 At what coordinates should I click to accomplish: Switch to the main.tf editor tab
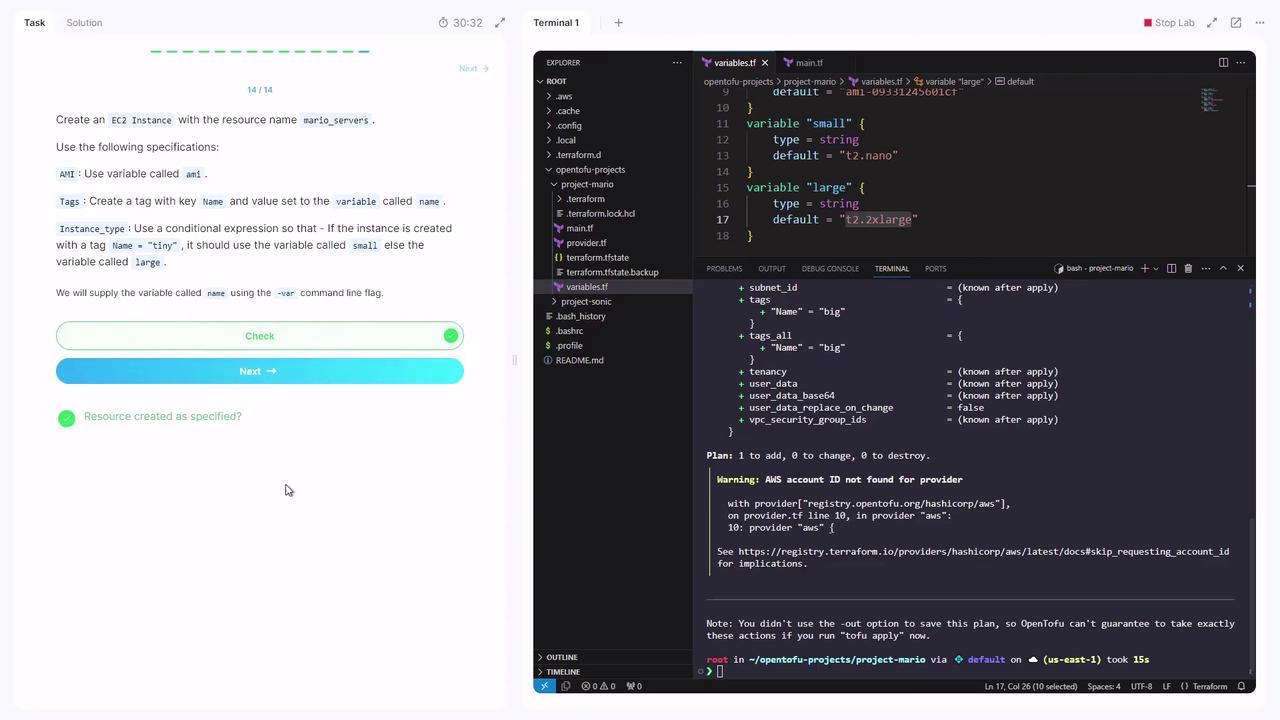click(808, 63)
